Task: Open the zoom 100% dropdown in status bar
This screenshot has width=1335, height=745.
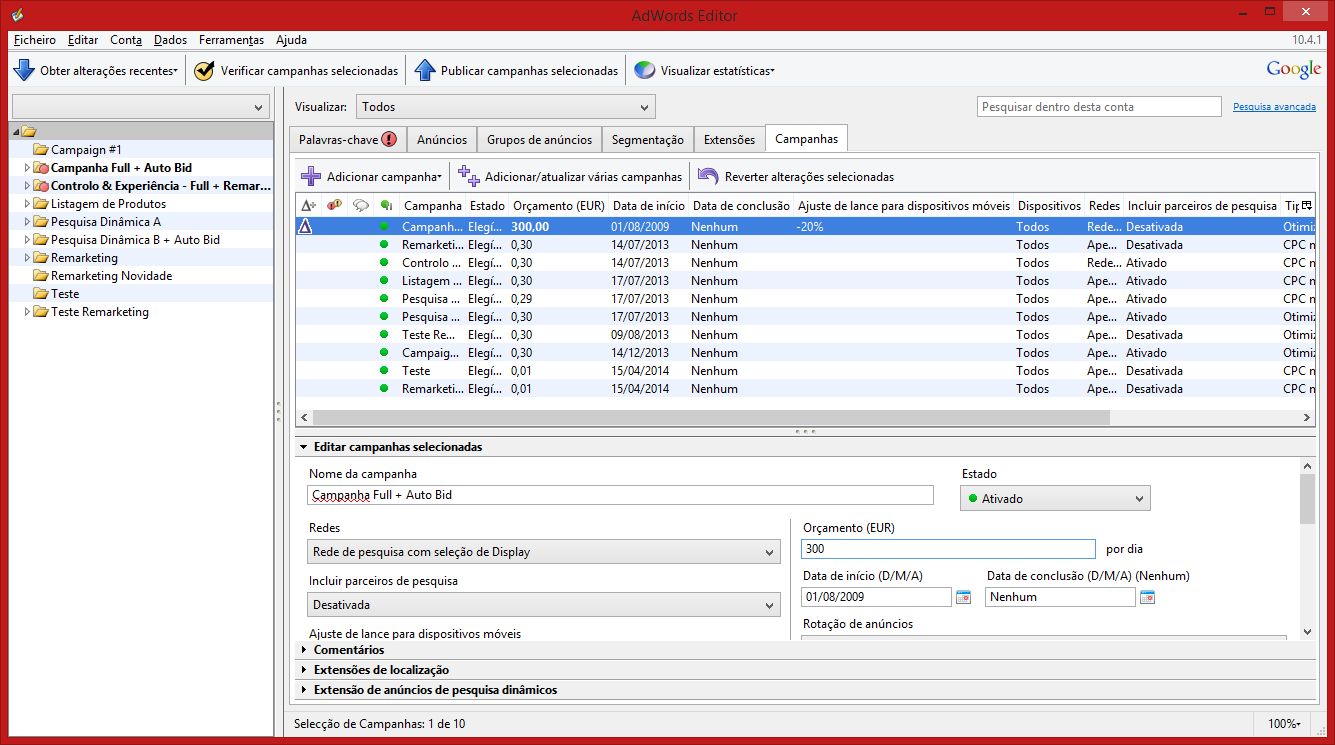Action: click(1284, 724)
